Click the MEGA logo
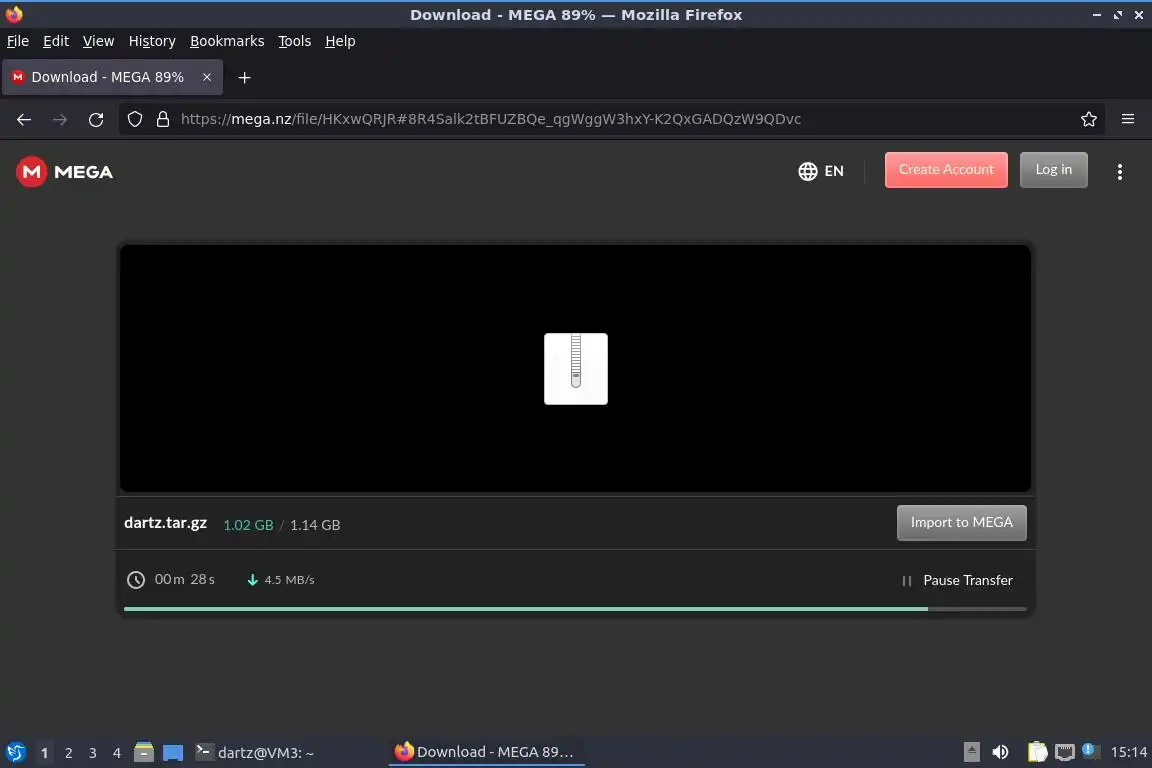The image size is (1152, 768). [65, 172]
